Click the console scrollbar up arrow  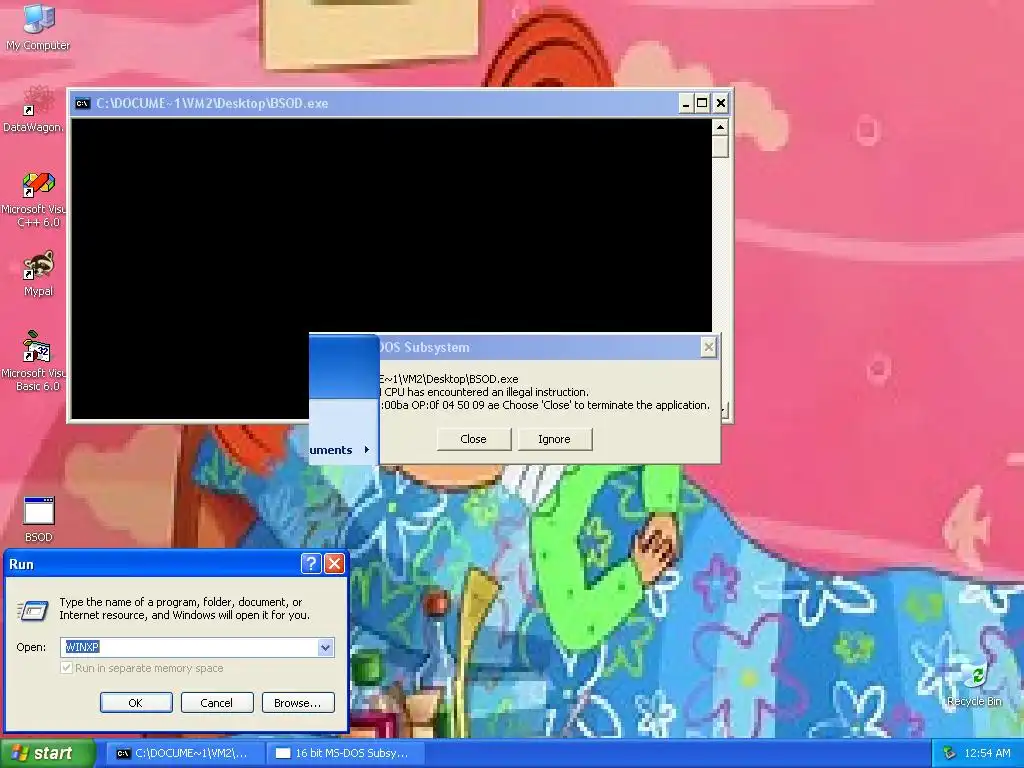(x=720, y=127)
